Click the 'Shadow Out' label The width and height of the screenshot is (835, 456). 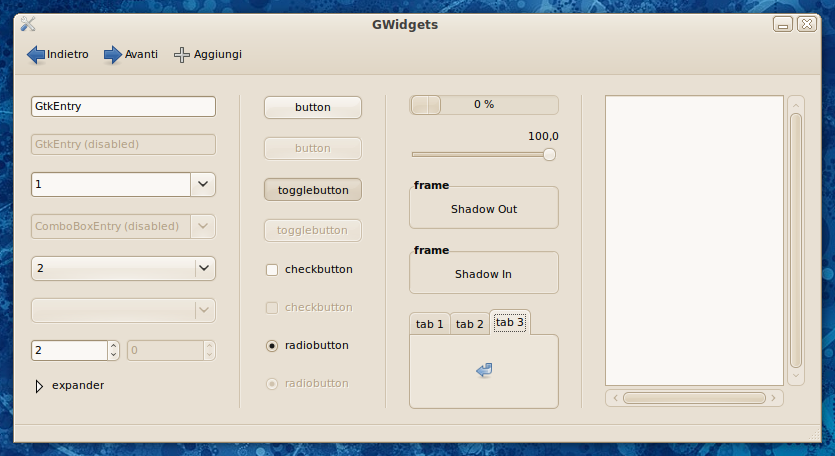(x=484, y=209)
